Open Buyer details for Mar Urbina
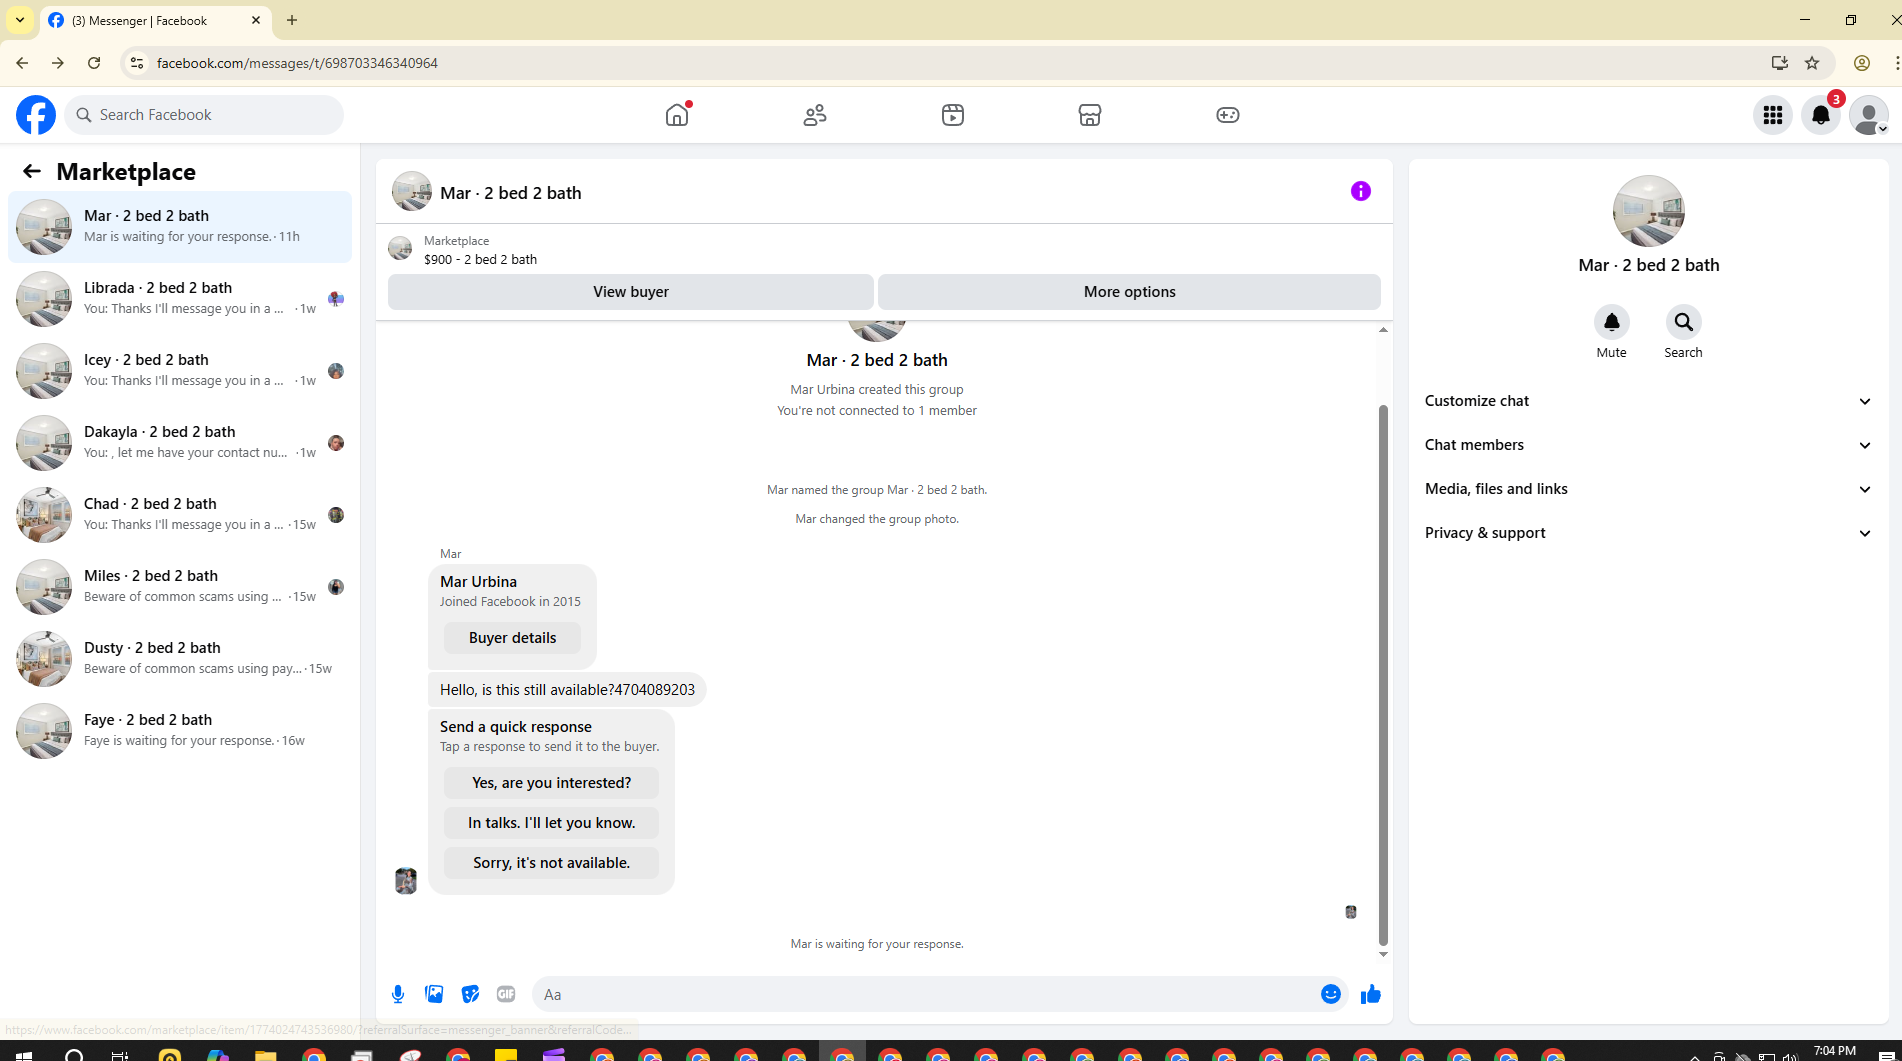The width and height of the screenshot is (1902, 1061). pyautogui.click(x=512, y=638)
